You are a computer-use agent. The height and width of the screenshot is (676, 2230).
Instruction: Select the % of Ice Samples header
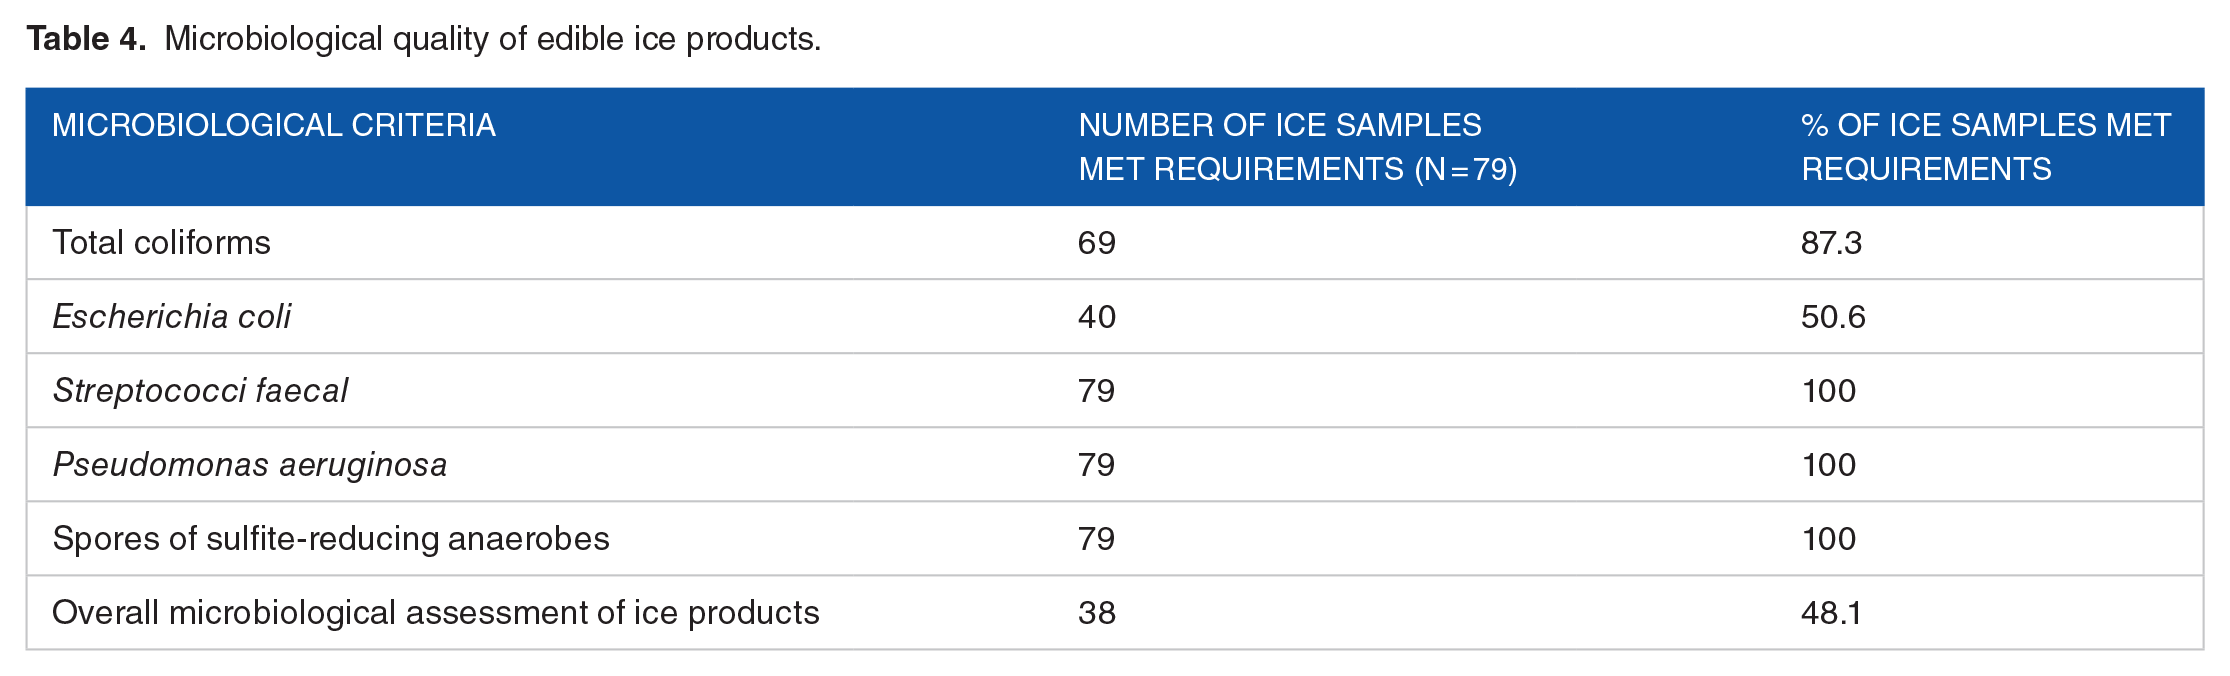click(1986, 147)
